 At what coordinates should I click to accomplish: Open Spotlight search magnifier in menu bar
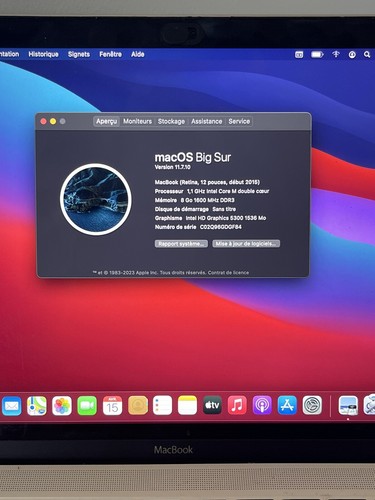[x=367, y=54]
